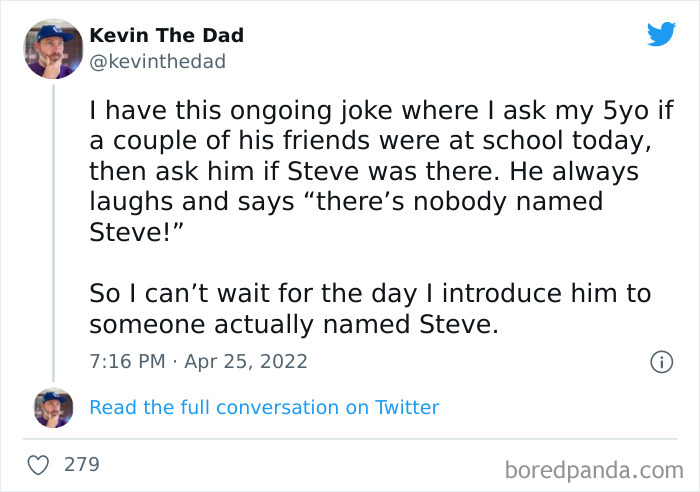Like the tweet with the heart icon
This screenshot has height=492, width=700.
pyautogui.click(x=39, y=465)
